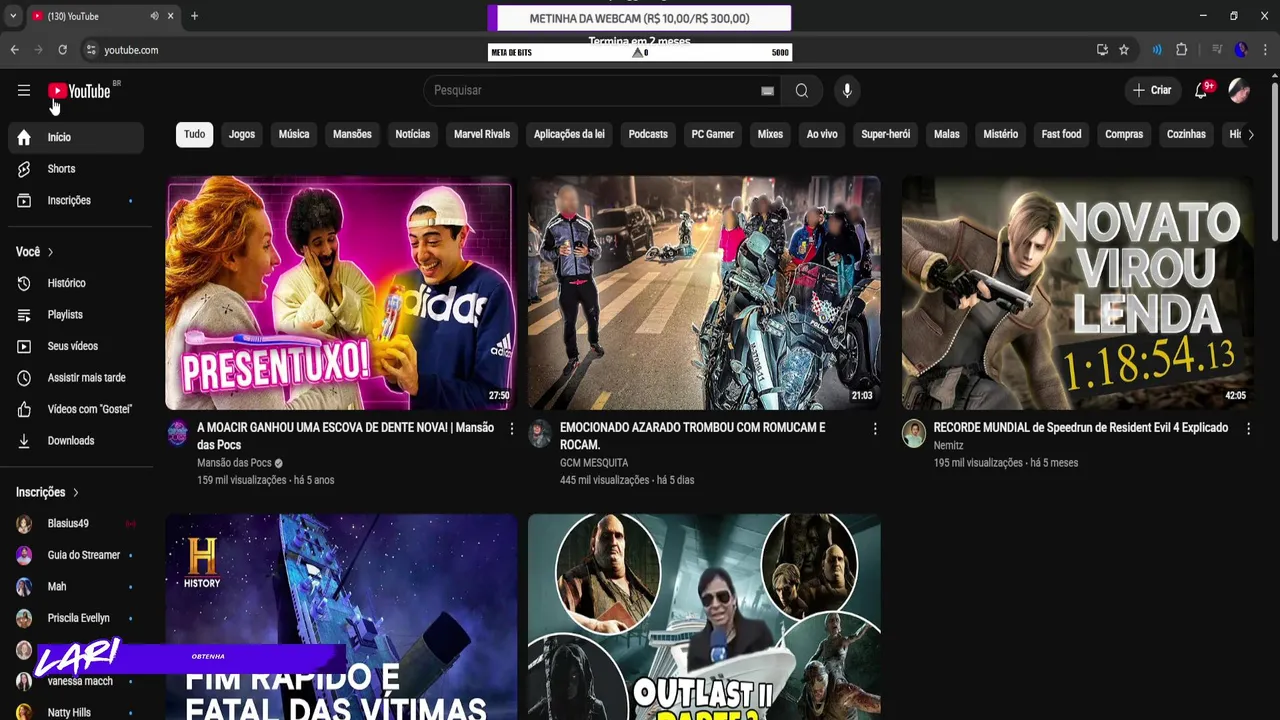The width and height of the screenshot is (1280, 720).
Task: Open the on-screen keyboard icon in search
Action: coord(767,91)
